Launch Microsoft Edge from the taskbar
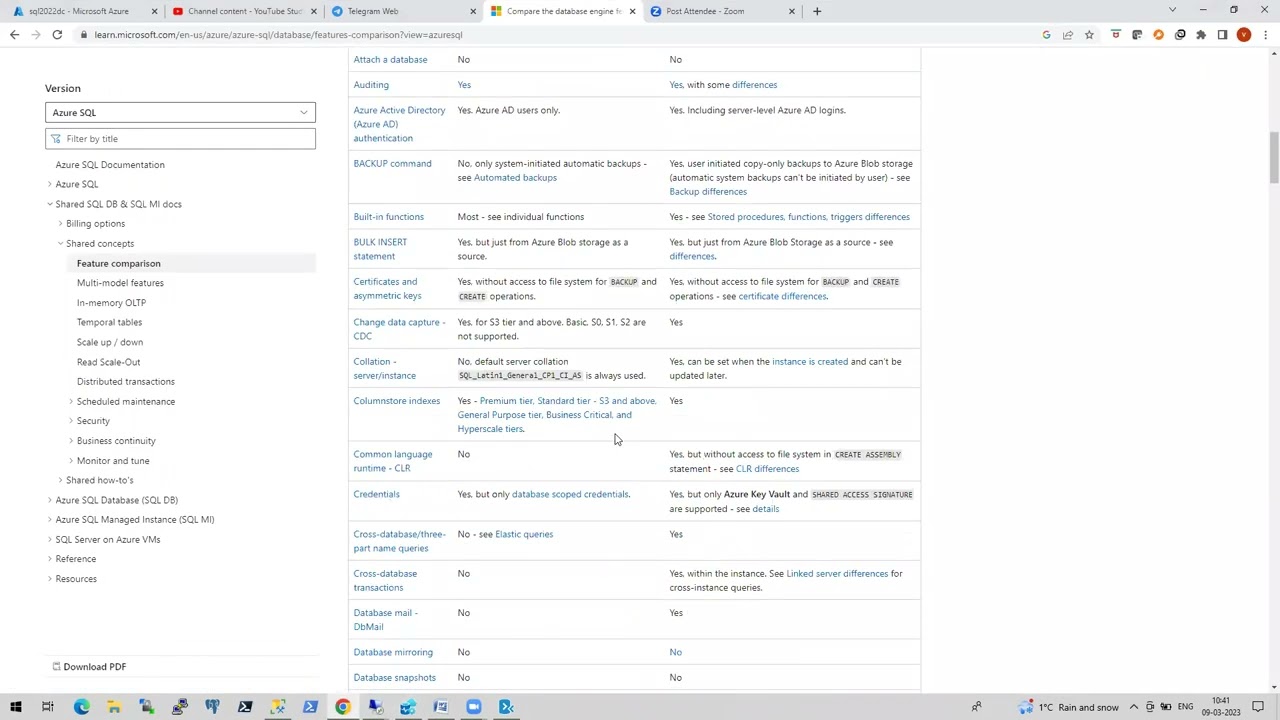This screenshot has width=1280, height=720. pos(81,707)
